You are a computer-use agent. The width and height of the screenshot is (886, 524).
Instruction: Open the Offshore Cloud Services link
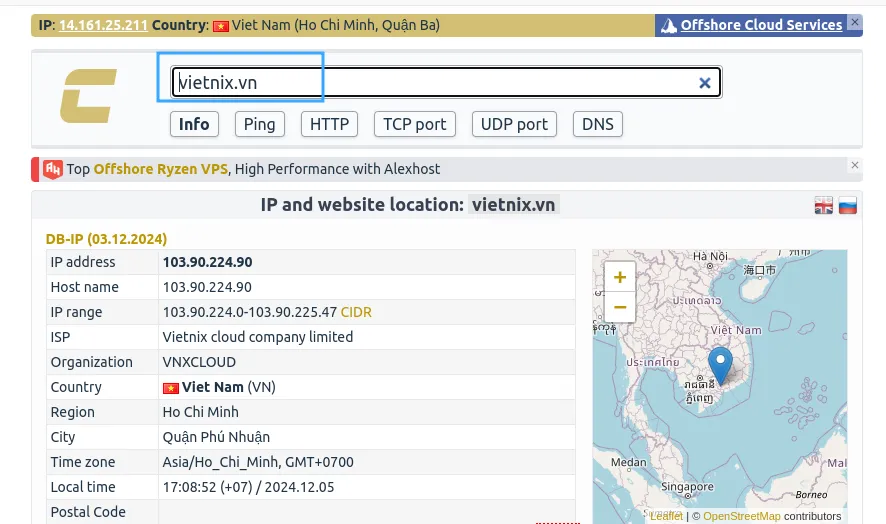tap(761, 25)
